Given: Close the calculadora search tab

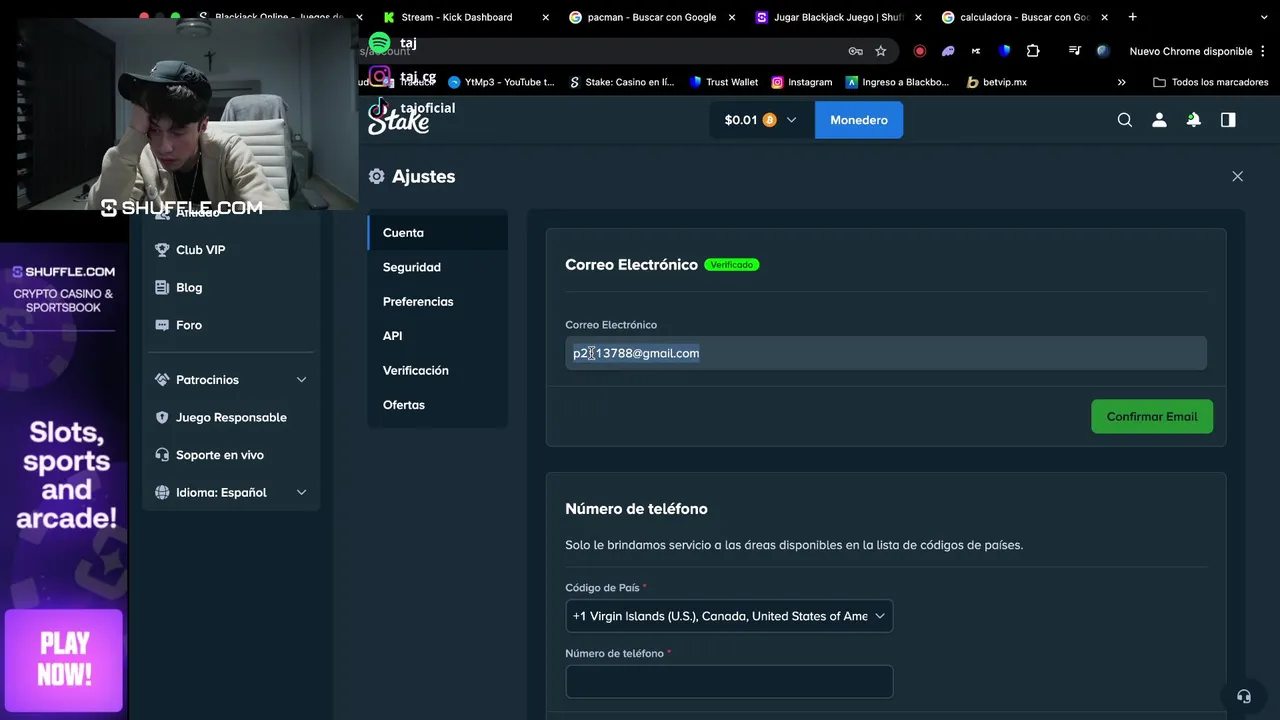Looking at the screenshot, I should tap(1105, 17).
